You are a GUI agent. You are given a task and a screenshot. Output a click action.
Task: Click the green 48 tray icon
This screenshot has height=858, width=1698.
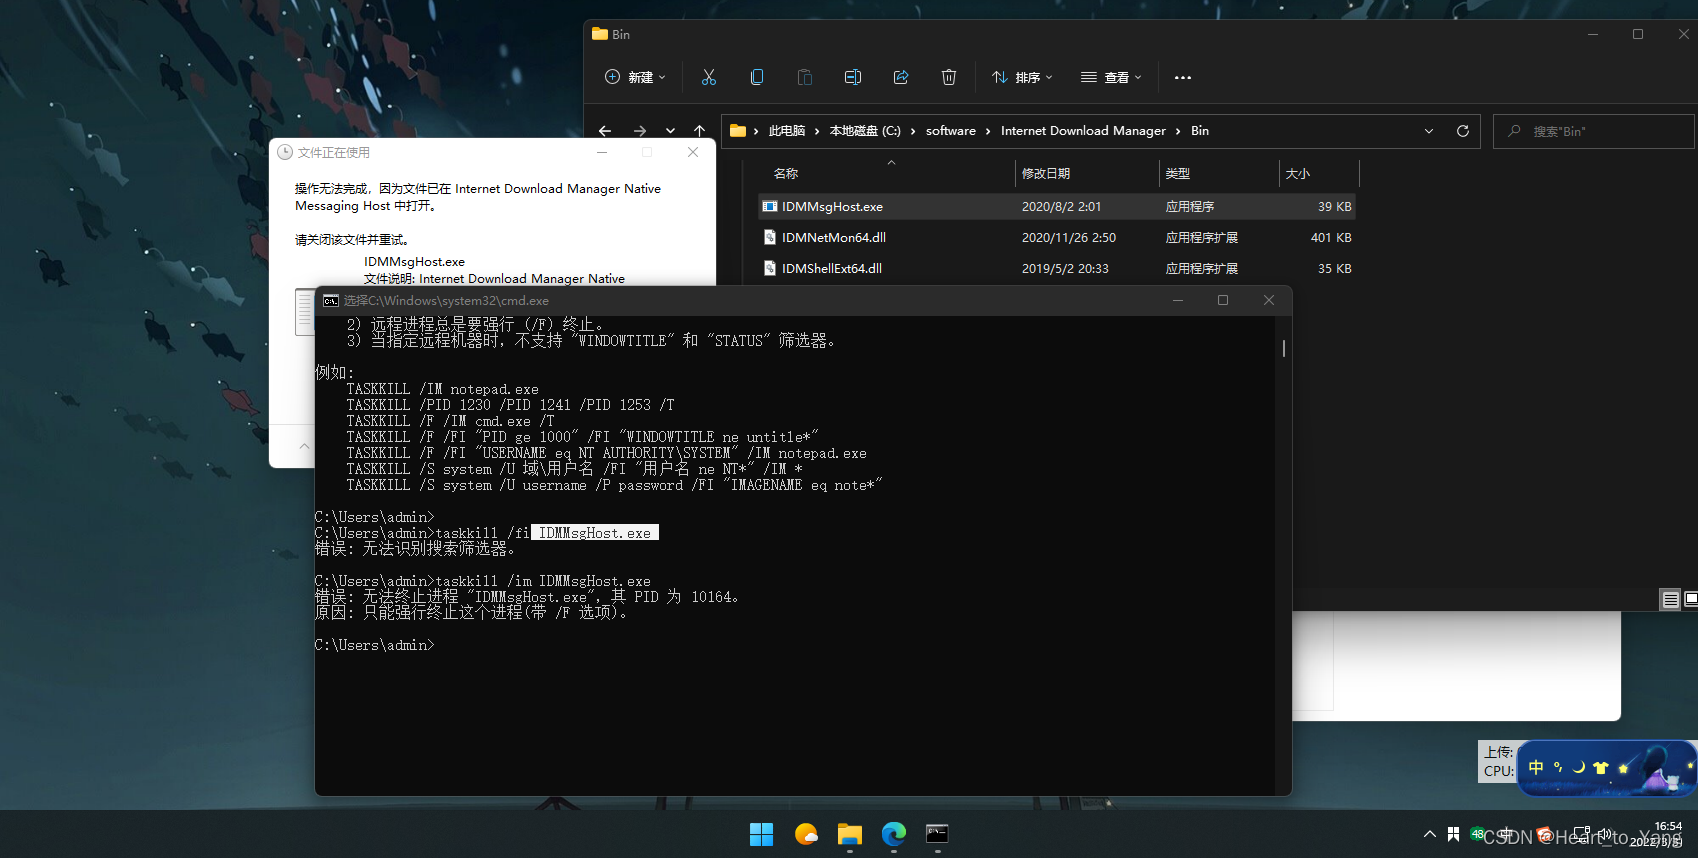click(1478, 834)
